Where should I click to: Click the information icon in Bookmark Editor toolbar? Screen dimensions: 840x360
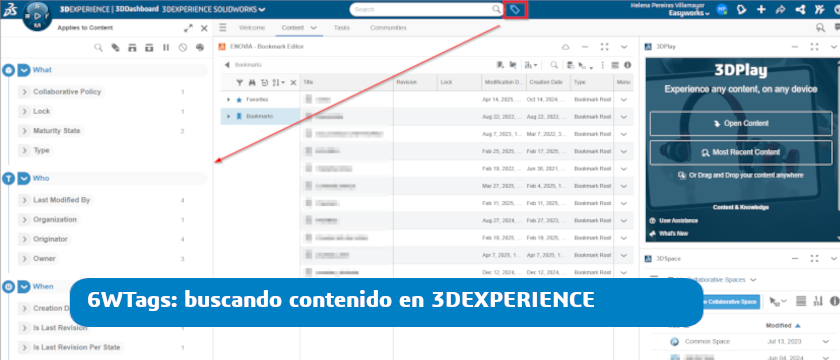627,65
